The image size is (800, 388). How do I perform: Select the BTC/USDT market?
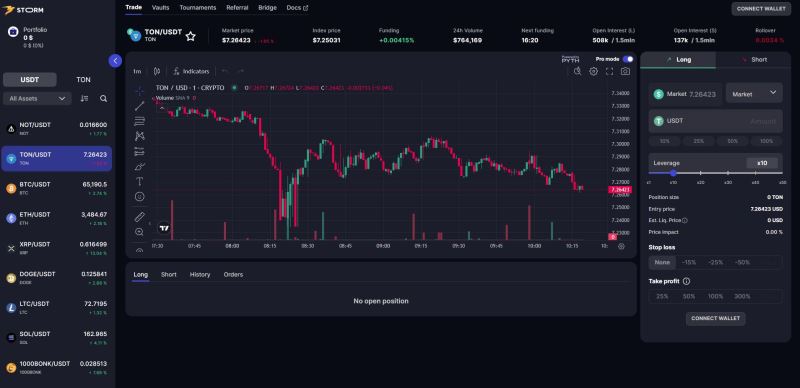[x=57, y=188]
